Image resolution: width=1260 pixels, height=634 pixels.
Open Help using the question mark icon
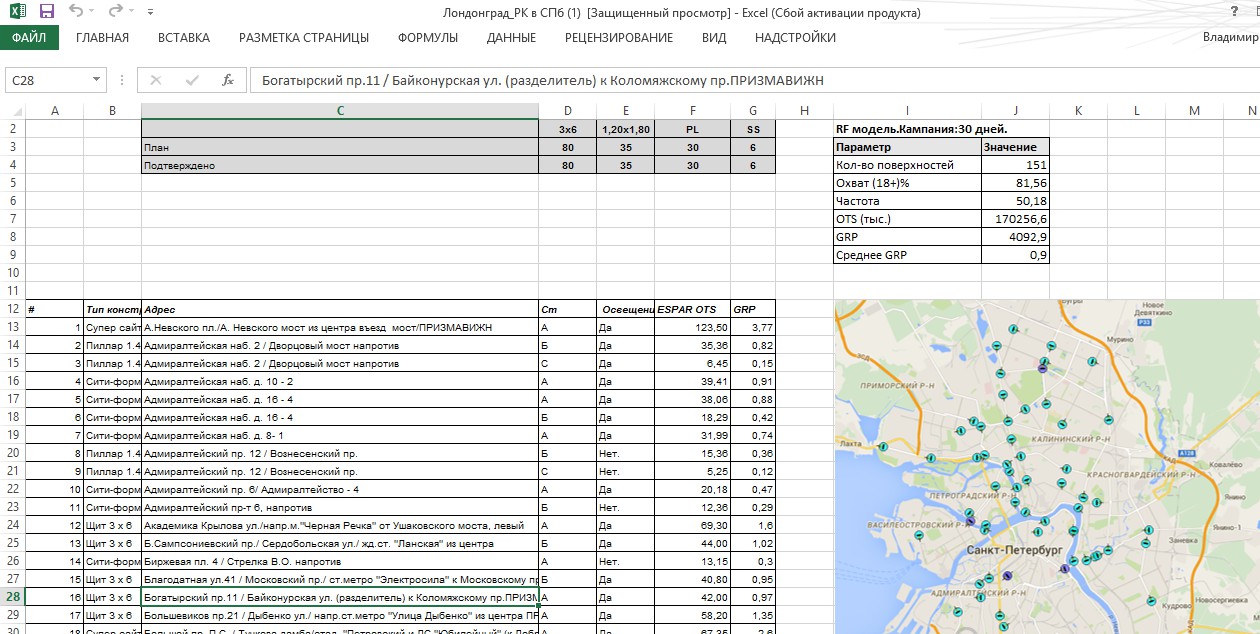[x=1233, y=12]
